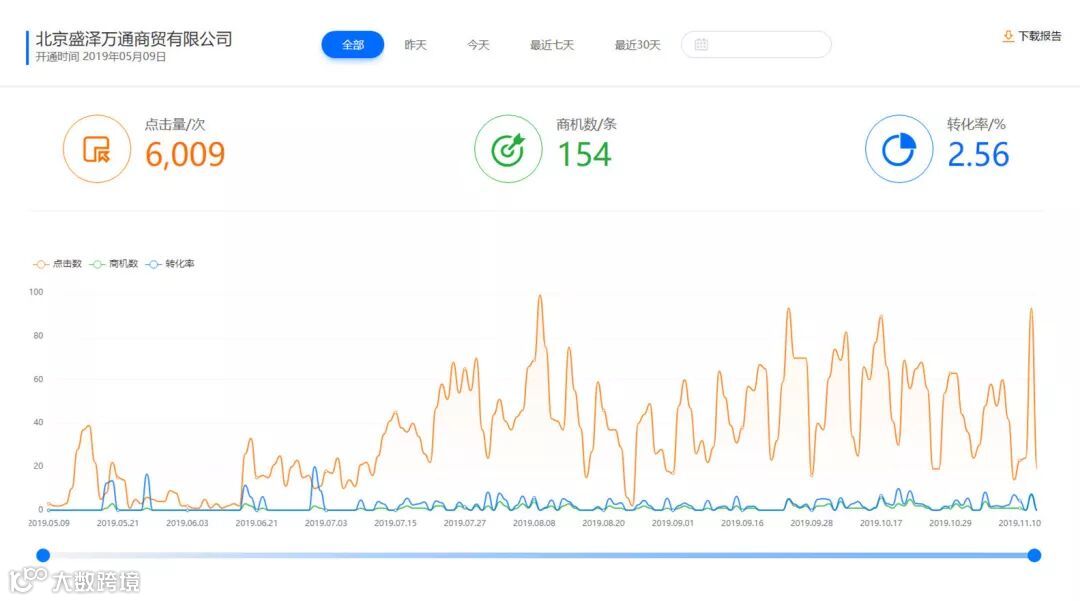Click the blue 转化率 pie chart icon
This screenshot has height=601, width=1080.
899,149
